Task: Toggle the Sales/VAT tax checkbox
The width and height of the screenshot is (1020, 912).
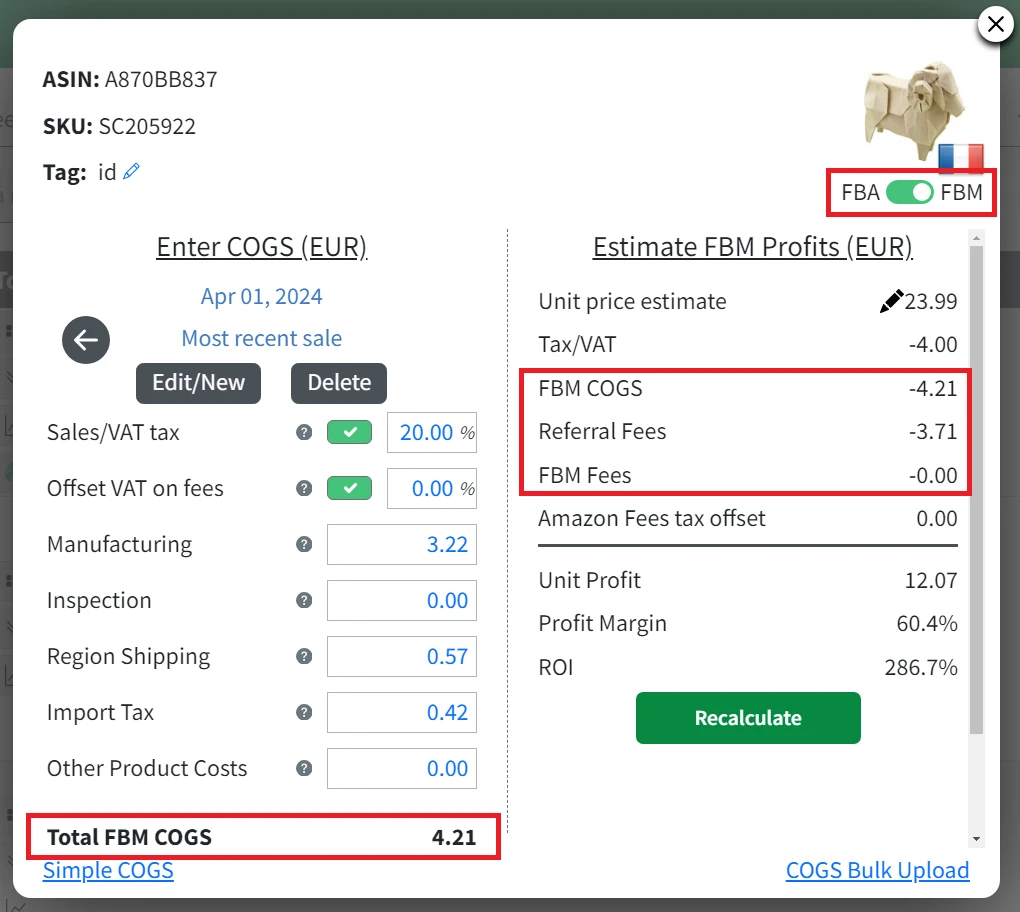Action: pyautogui.click(x=349, y=433)
